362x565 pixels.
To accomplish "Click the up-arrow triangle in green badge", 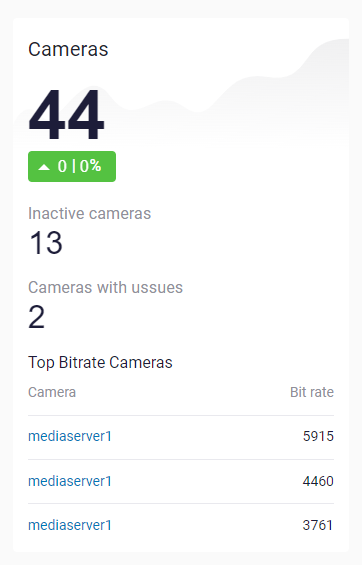I will [x=44, y=167].
